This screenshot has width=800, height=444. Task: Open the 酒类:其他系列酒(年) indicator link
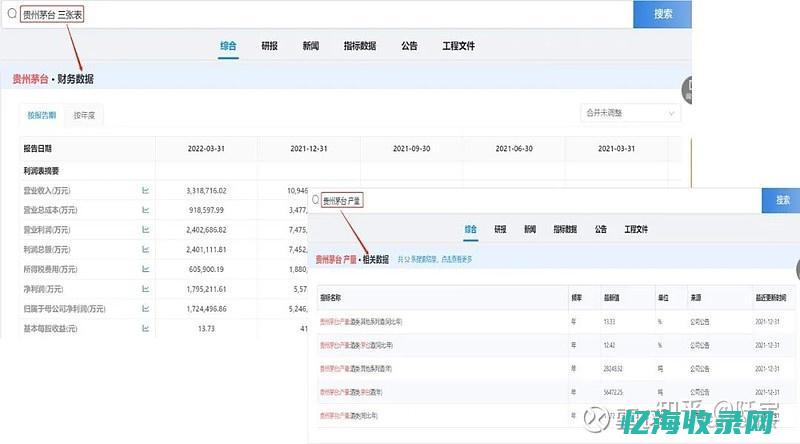pos(356,368)
